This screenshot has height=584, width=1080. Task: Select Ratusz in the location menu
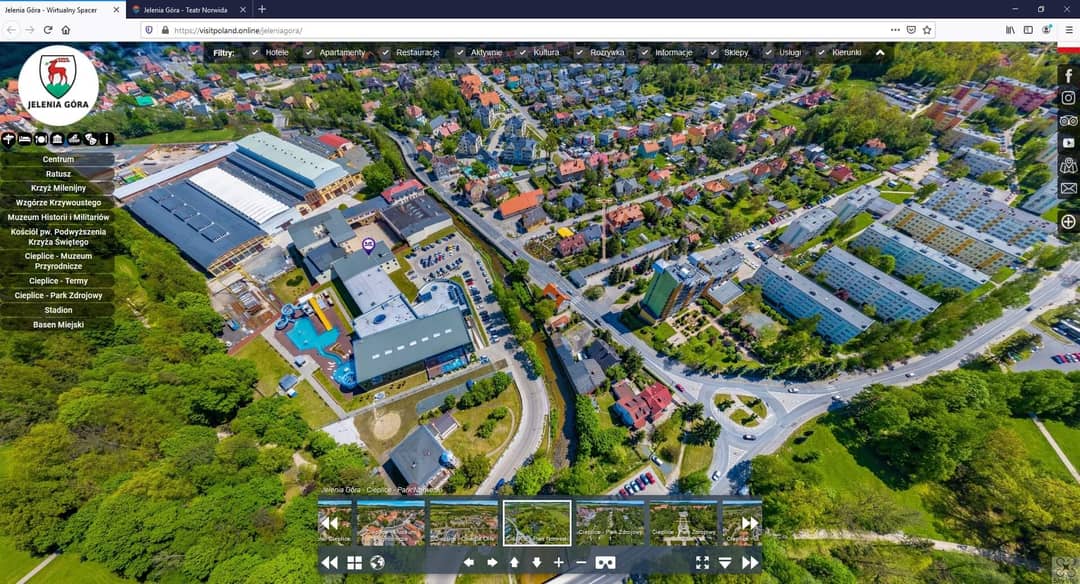[x=58, y=174]
